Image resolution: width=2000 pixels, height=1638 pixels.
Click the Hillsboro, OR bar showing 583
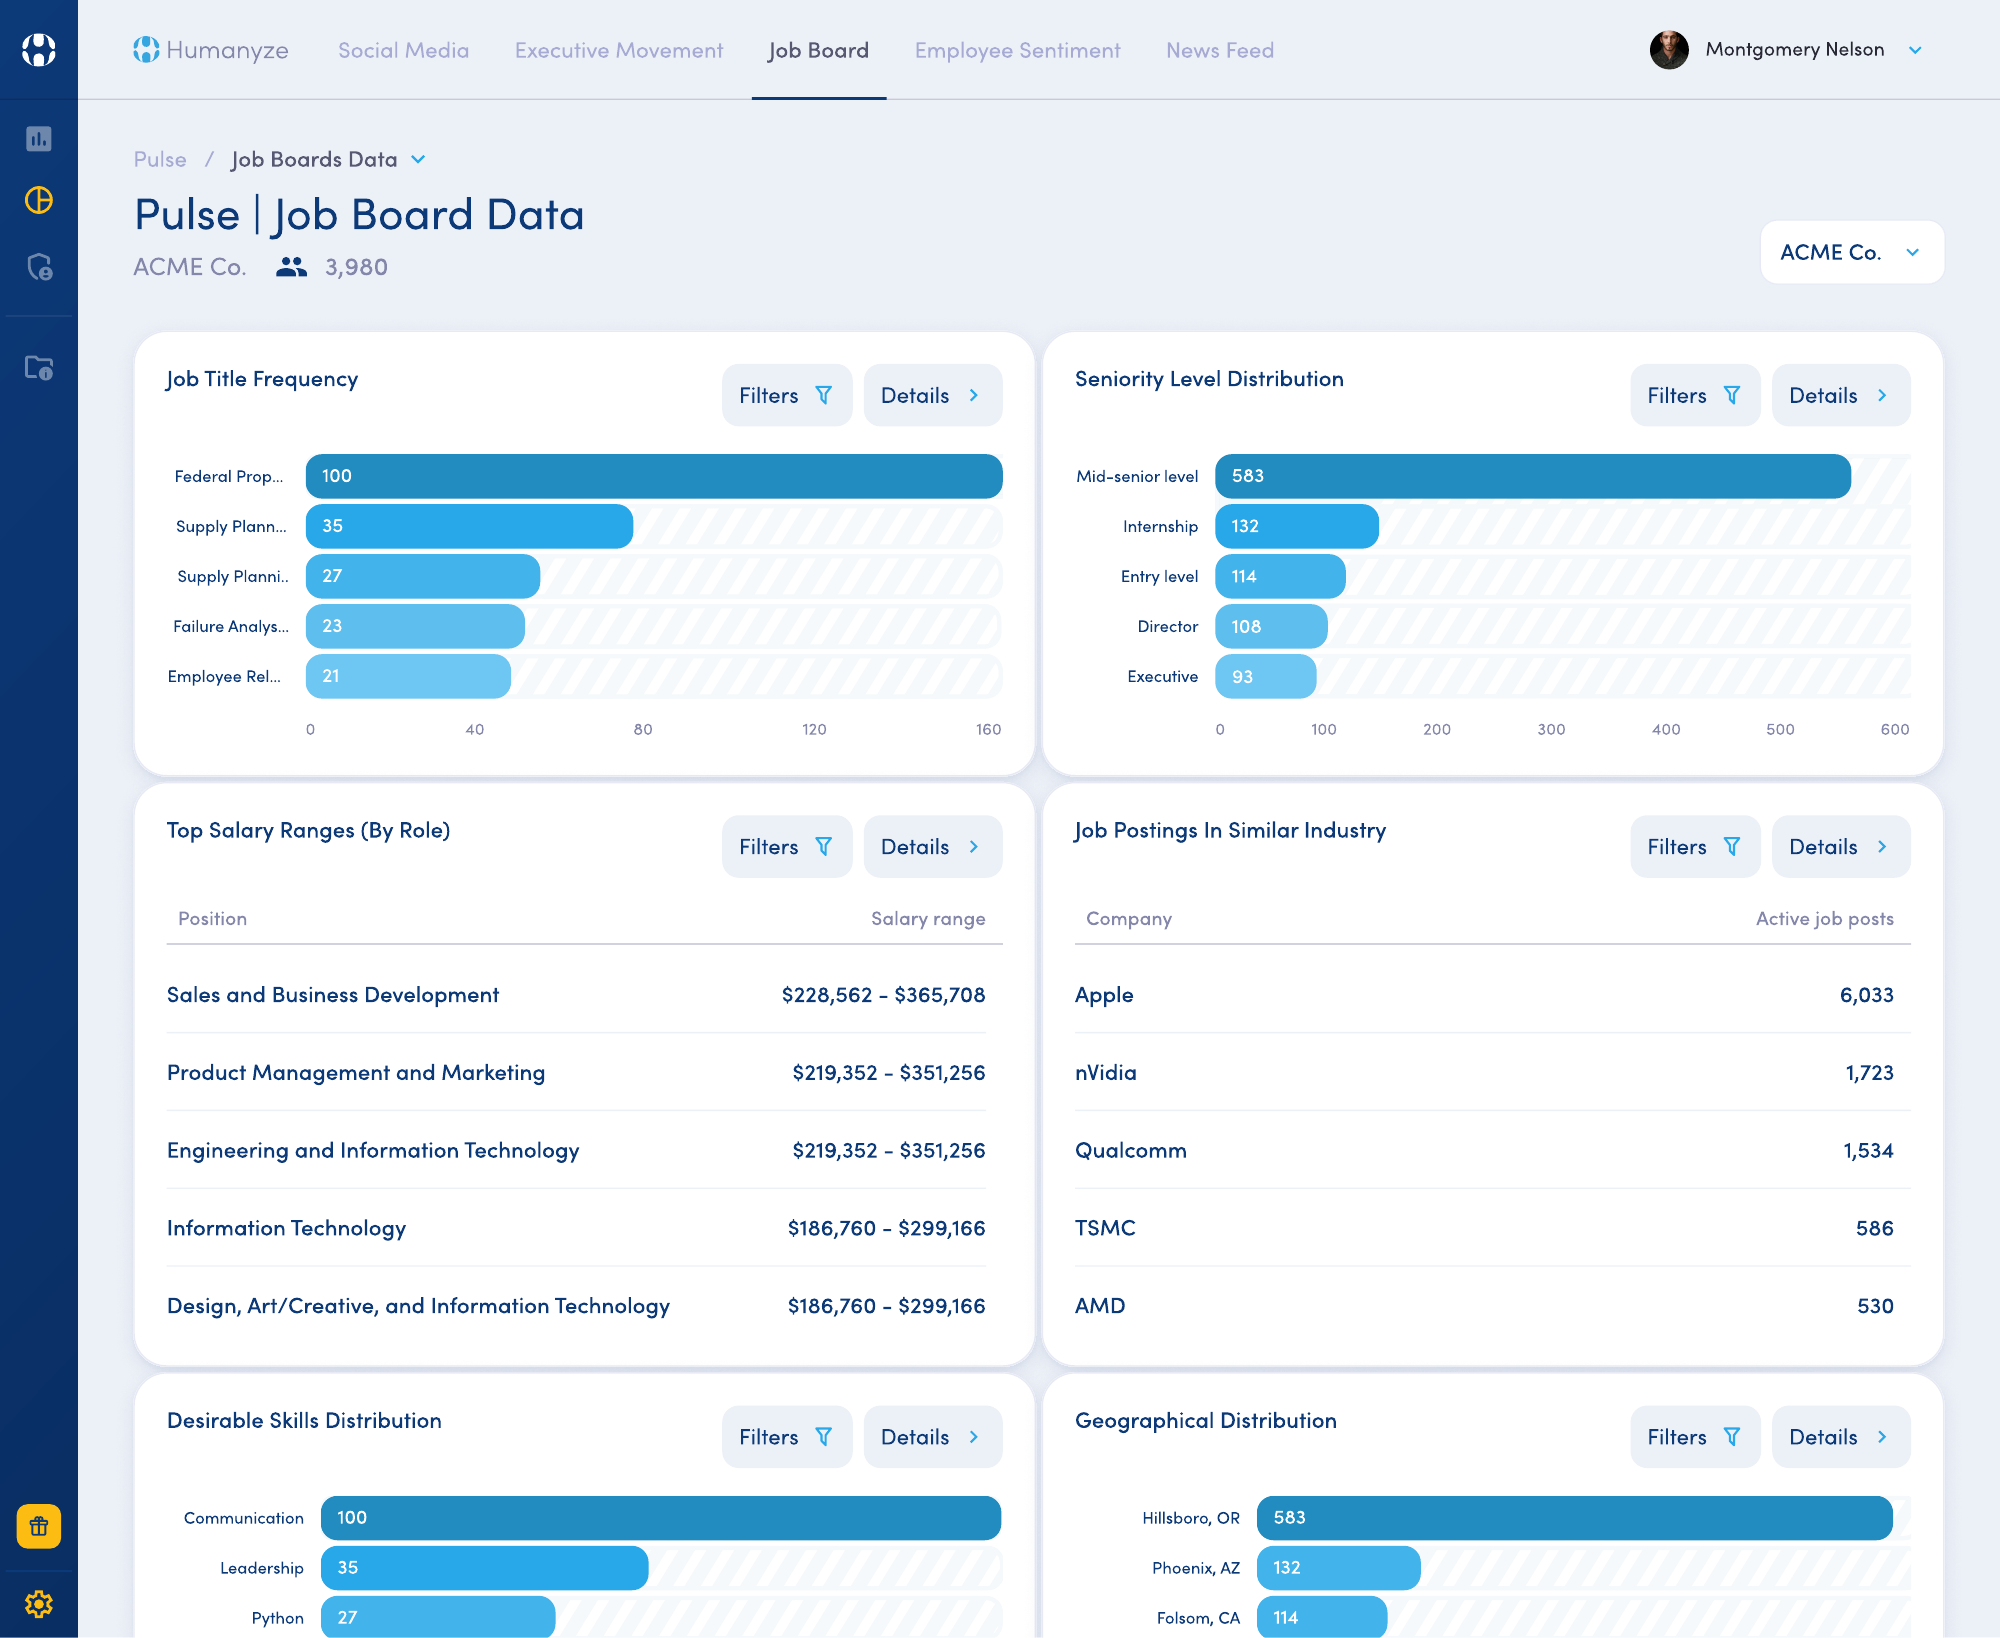click(1574, 1517)
